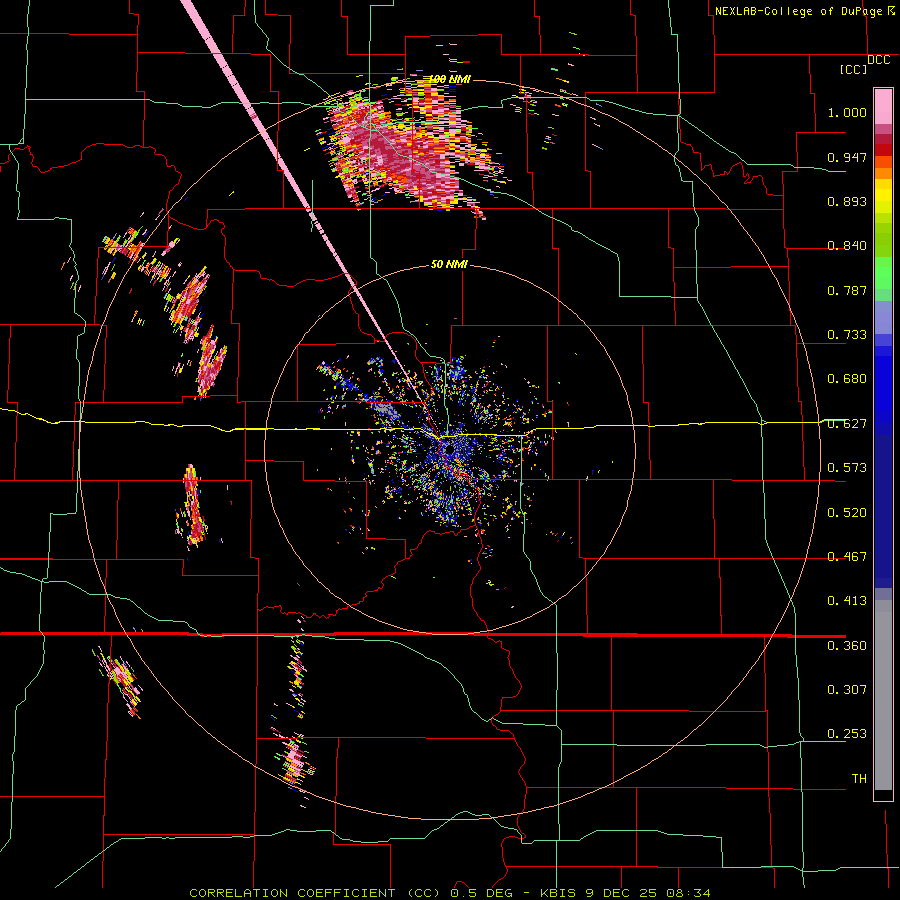Select the 0.627 legend value
The image size is (900, 900).
[847, 424]
